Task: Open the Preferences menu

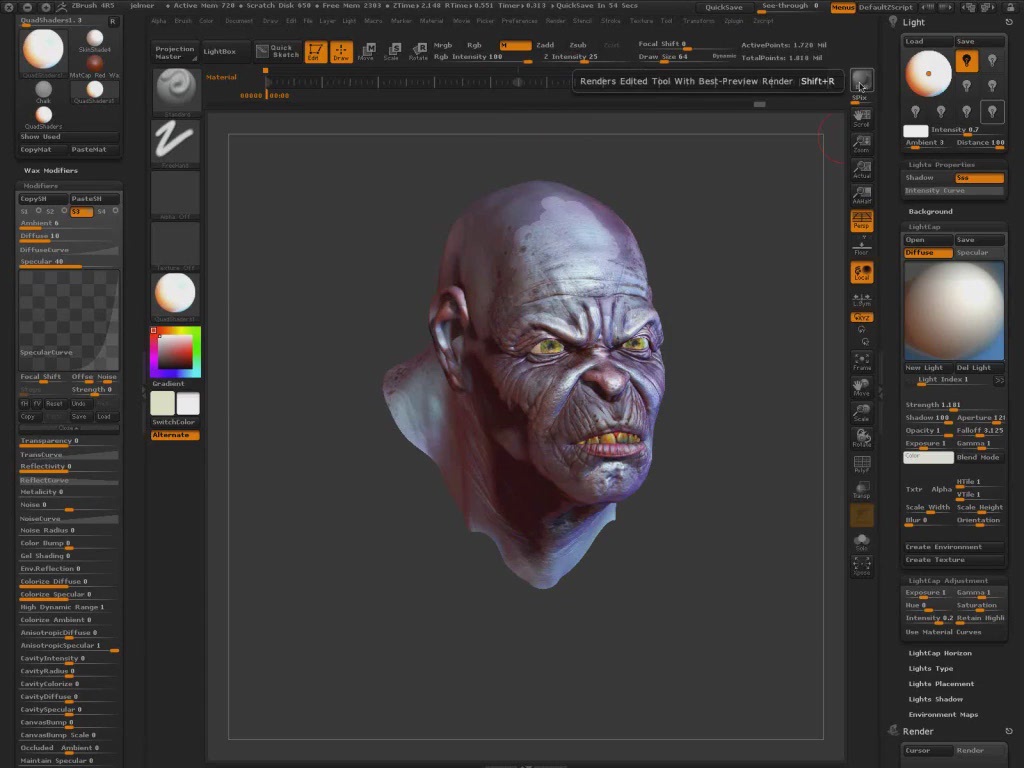Action: click(x=519, y=21)
